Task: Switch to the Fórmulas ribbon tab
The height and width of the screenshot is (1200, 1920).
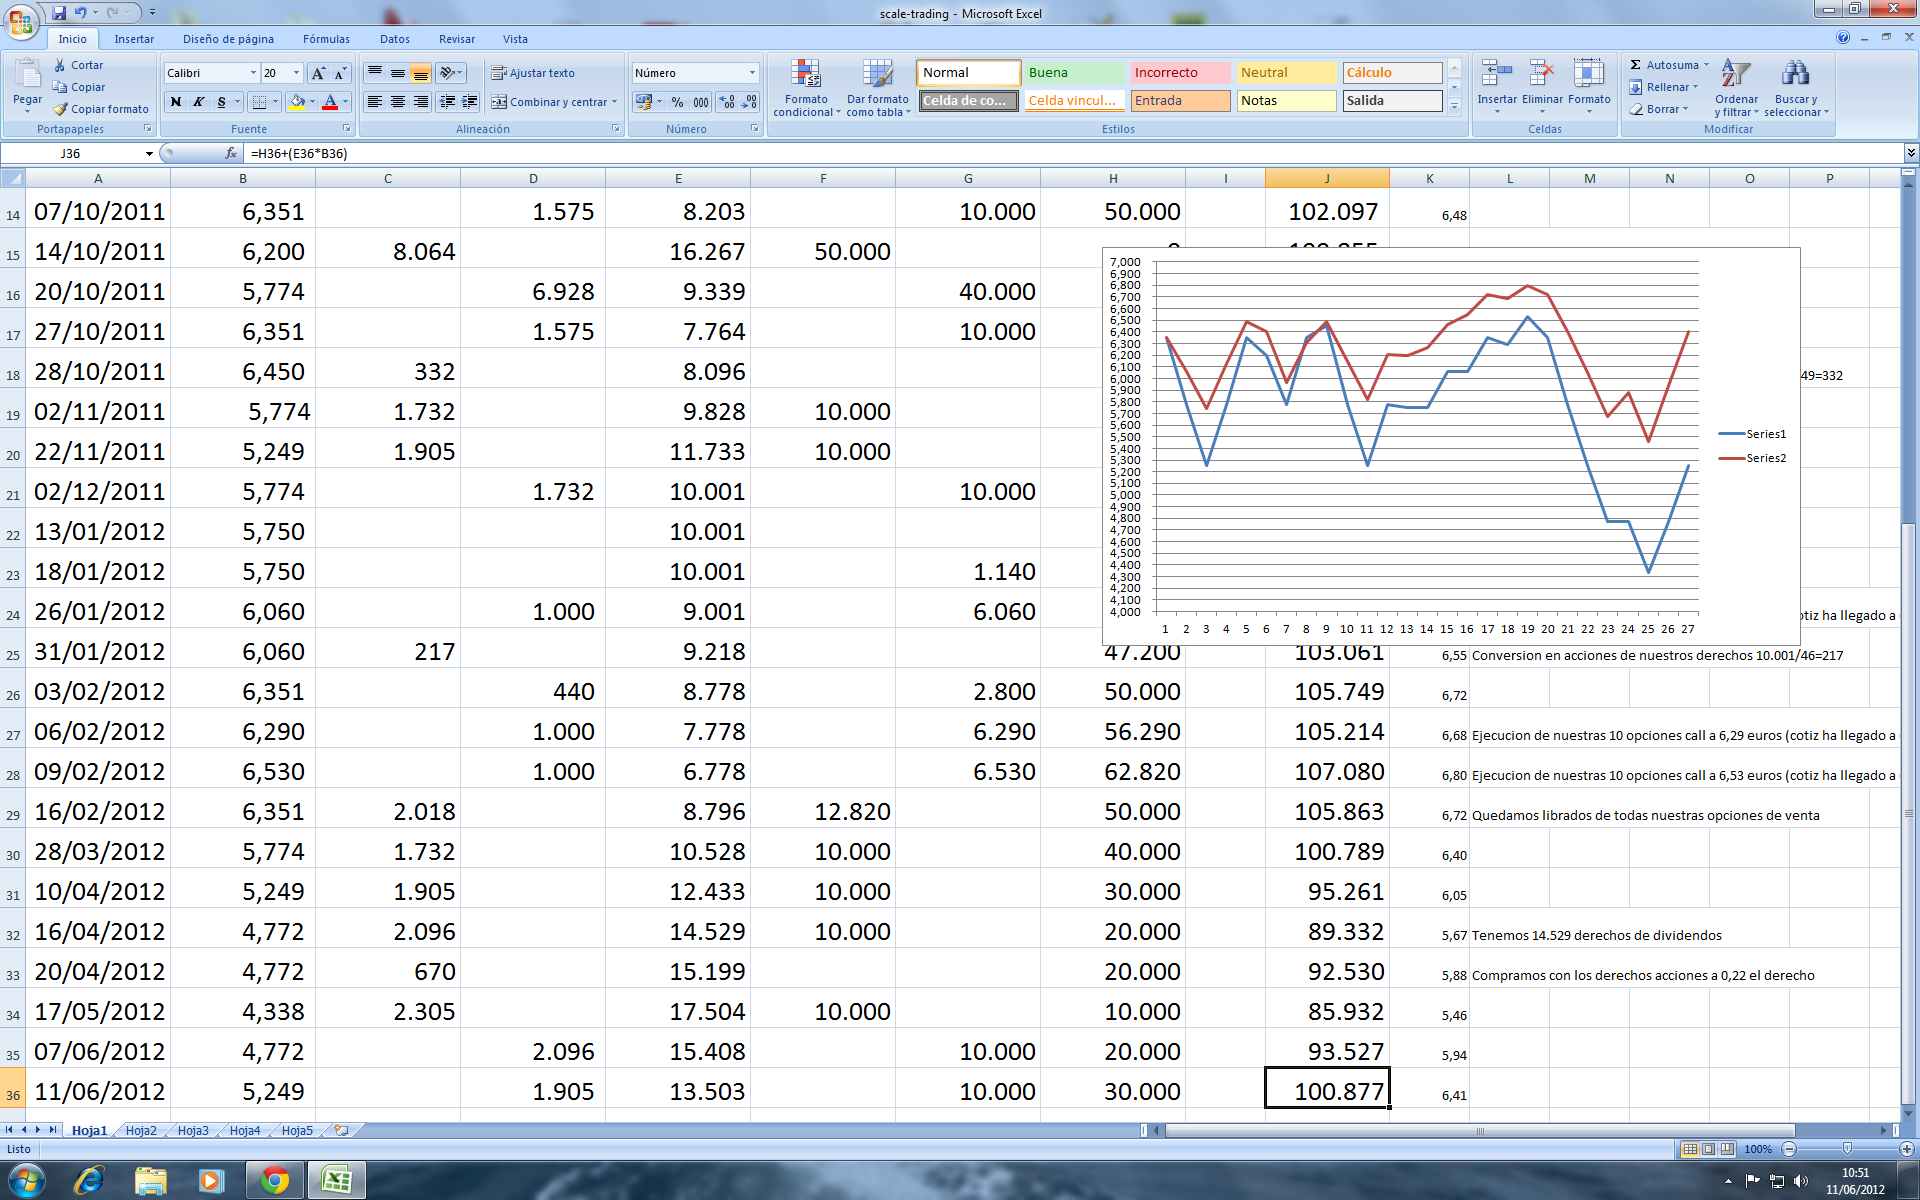Action: tap(326, 39)
